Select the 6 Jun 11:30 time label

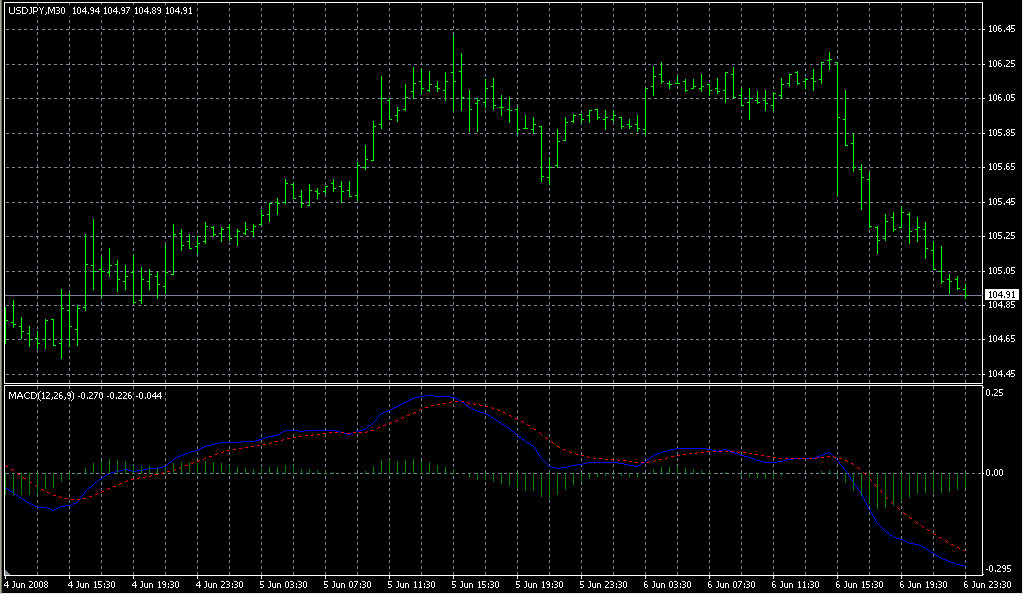coord(796,583)
